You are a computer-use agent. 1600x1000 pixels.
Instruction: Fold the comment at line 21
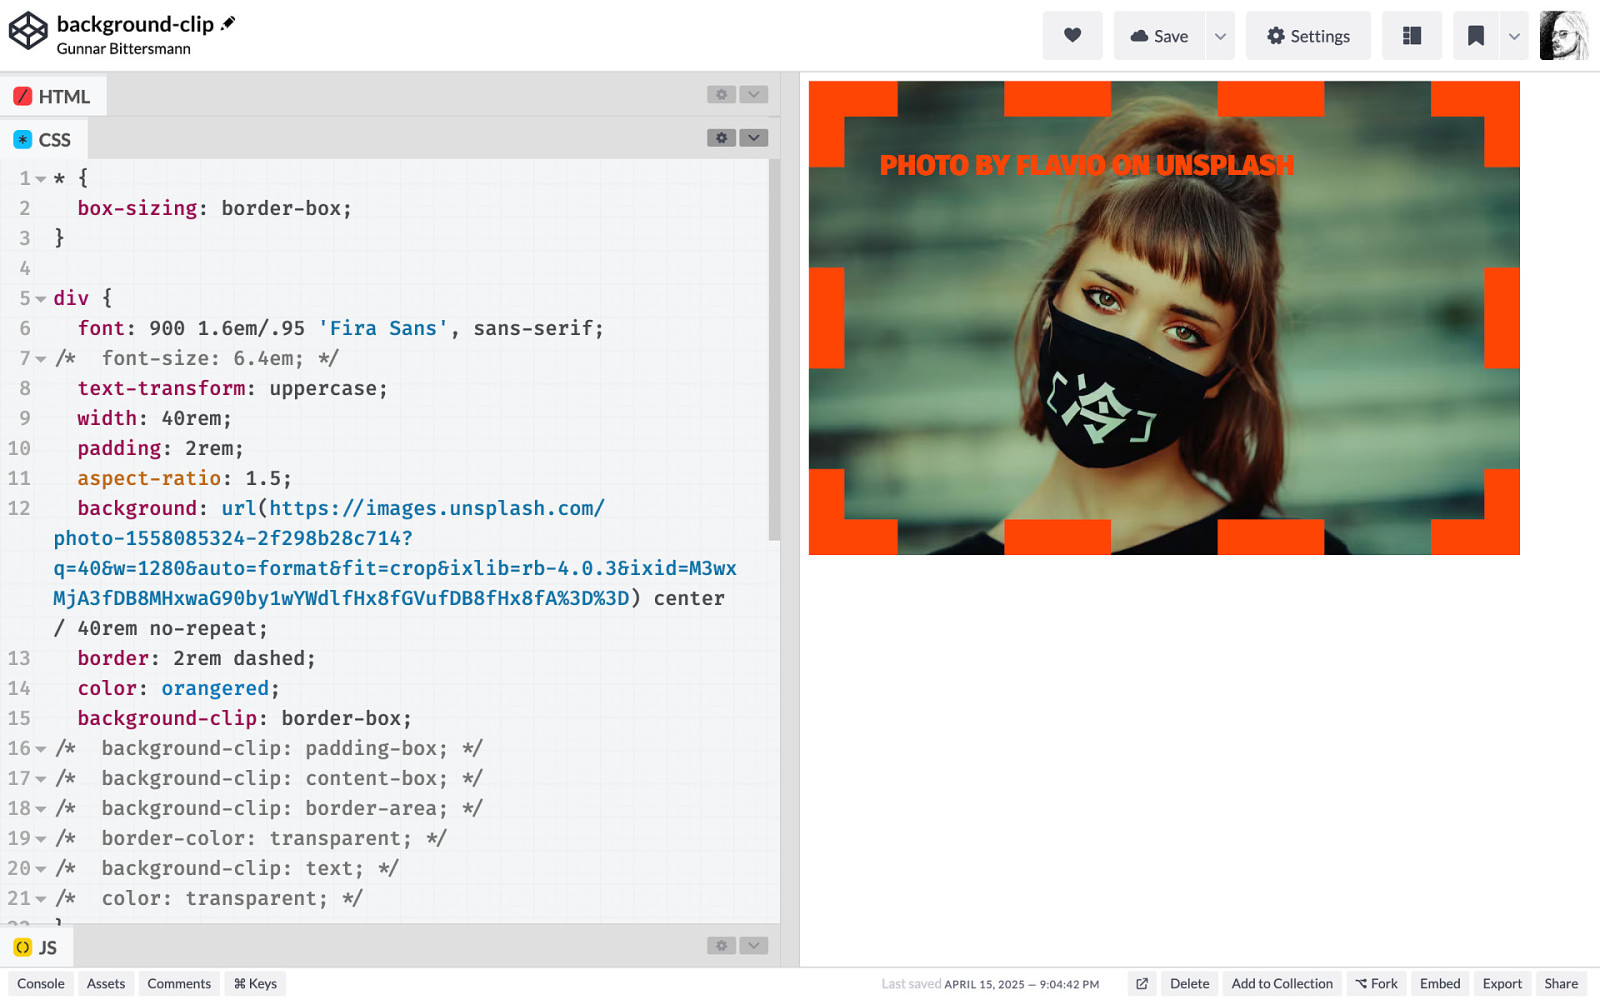click(x=41, y=899)
